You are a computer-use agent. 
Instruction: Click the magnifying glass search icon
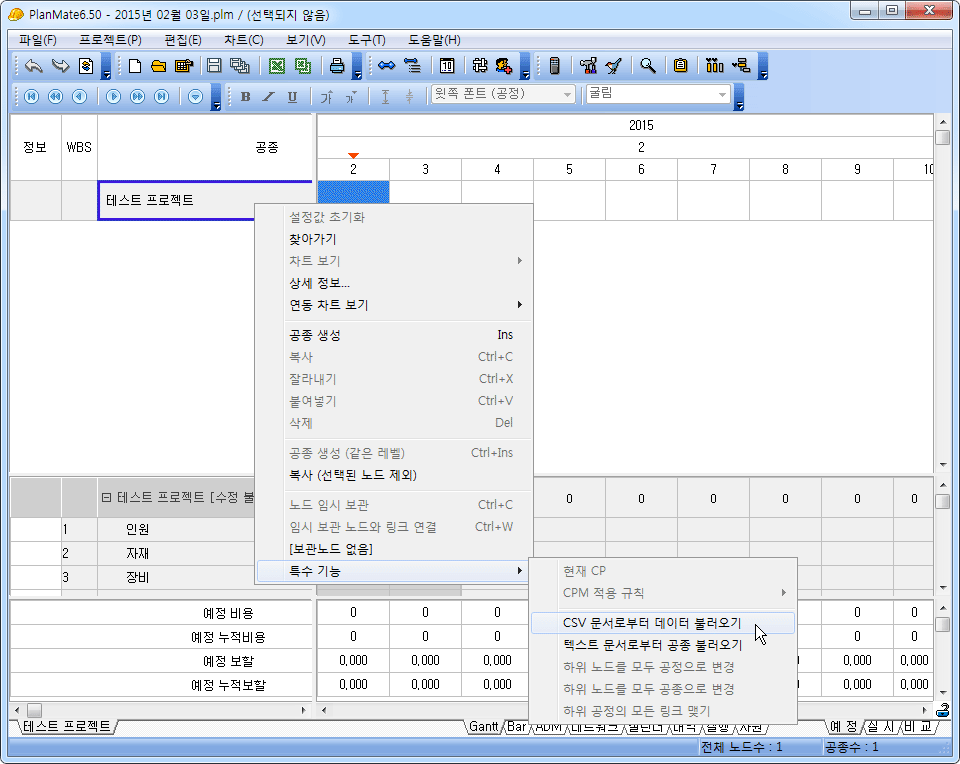[648, 66]
